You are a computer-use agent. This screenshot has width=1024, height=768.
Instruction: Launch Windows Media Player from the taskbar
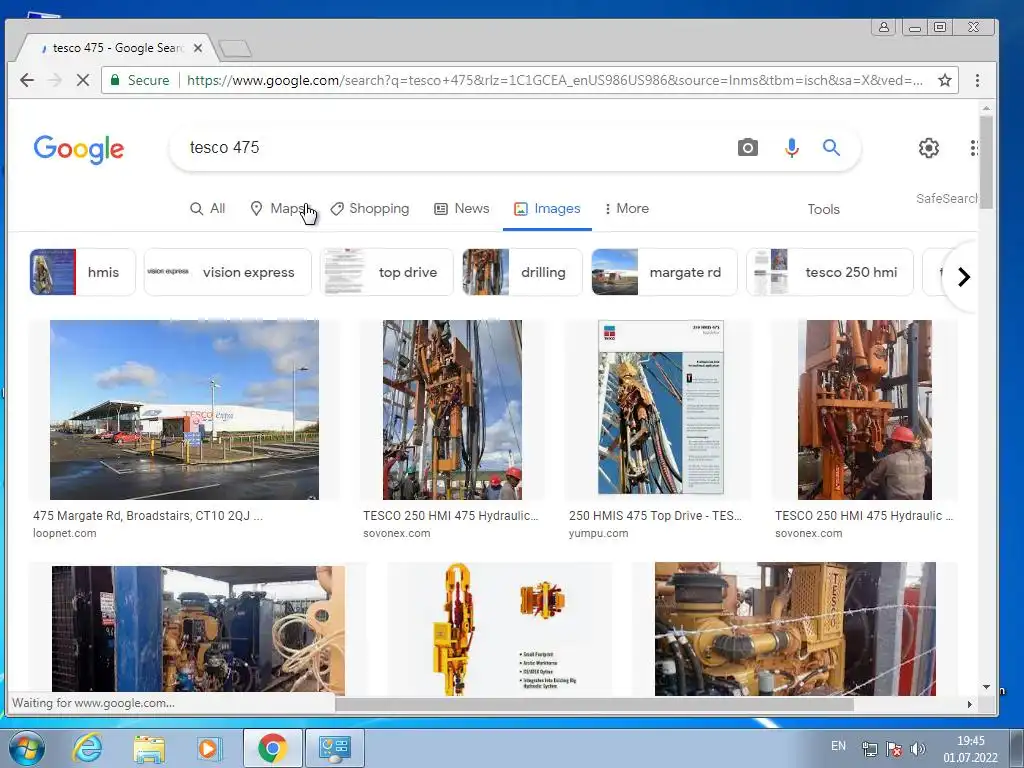(x=210, y=748)
